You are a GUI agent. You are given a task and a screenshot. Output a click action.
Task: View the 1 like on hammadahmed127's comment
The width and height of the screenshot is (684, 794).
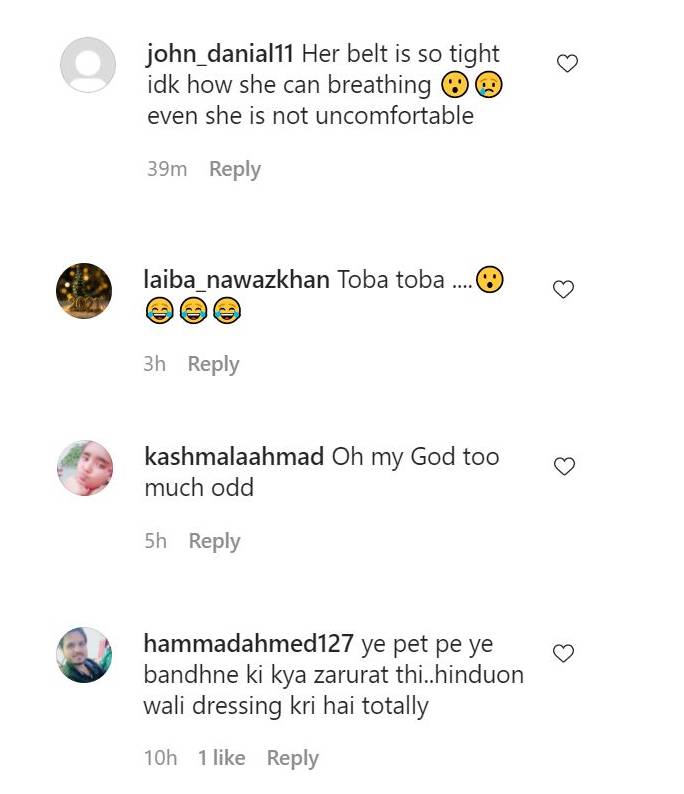[x=222, y=758]
